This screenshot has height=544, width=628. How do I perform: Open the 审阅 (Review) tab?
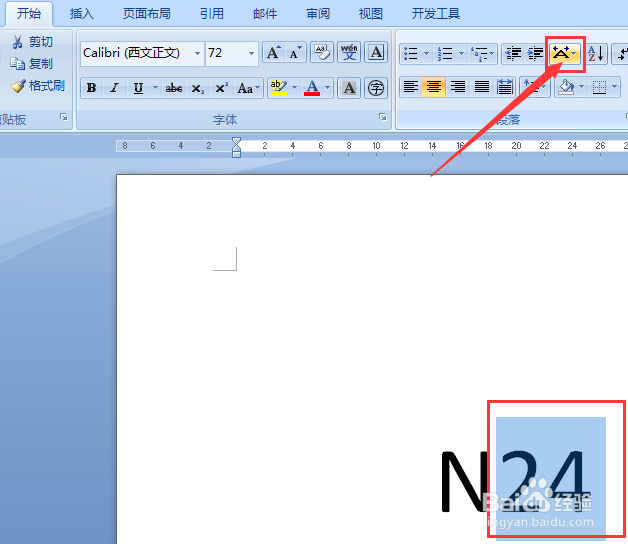[x=318, y=14]
